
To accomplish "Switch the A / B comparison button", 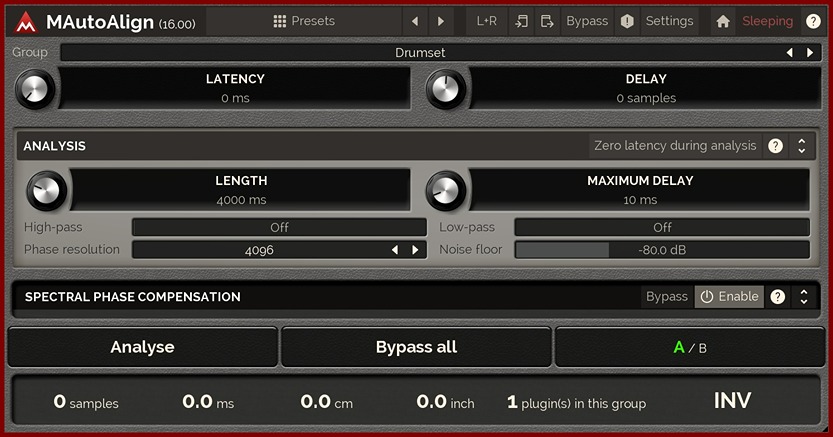I will point(690,347).
